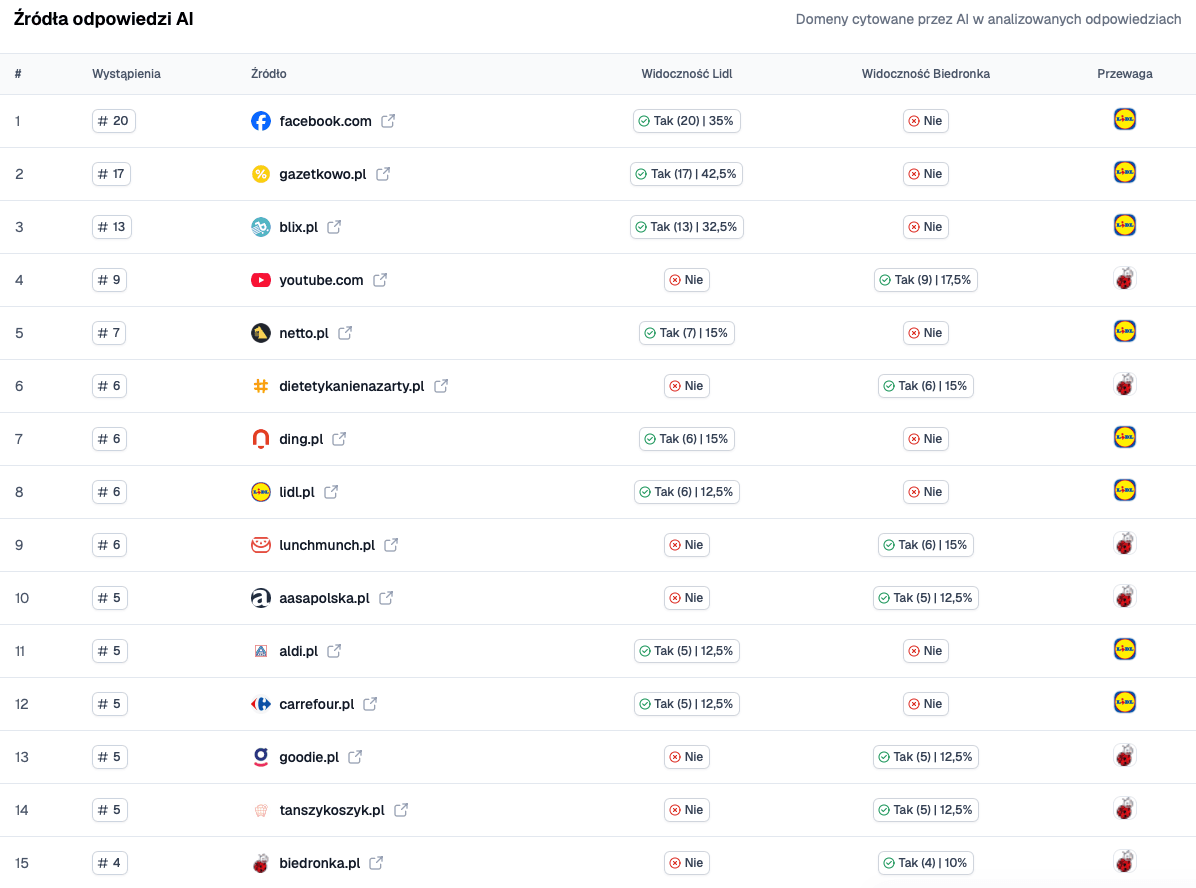Open external link icon next to aldi.pl
This screenshot has height=888, width=1196.
tap(334, 651)
